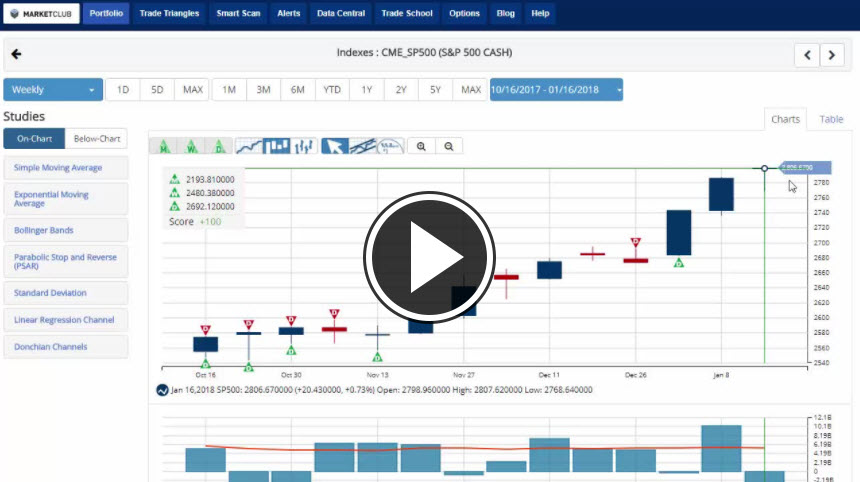Viewport: 860px width, 482px height.
Task: Toggle the monthly Trade Triangle icon
Action: 163,146
